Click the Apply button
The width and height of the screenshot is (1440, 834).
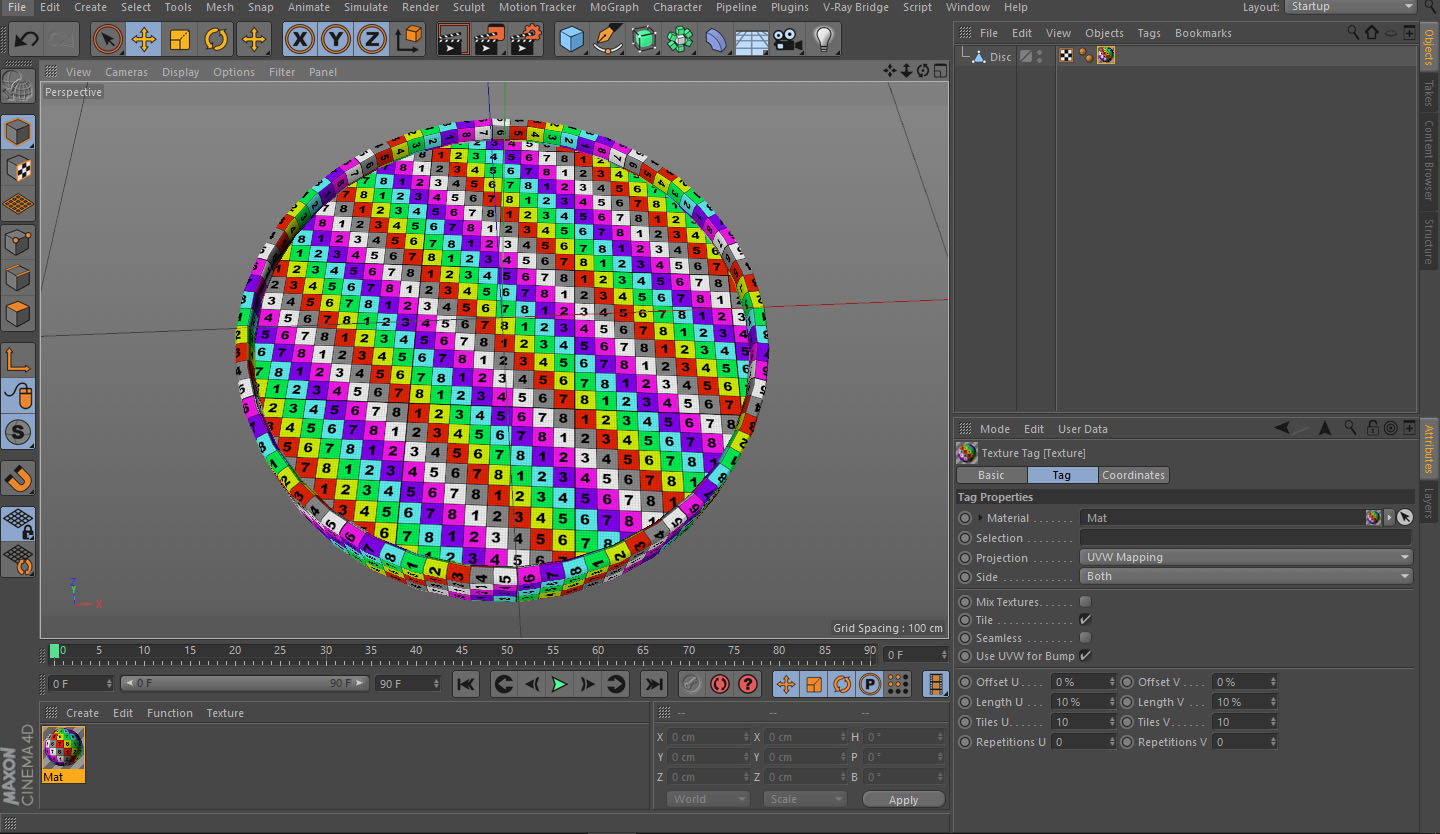coord(903,799)
